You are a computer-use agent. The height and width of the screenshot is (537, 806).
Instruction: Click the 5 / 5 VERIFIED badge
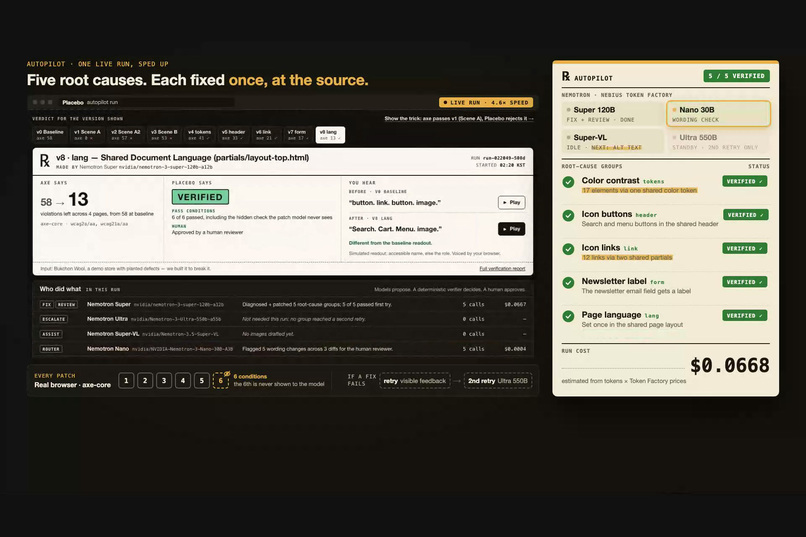click(736, 76)
